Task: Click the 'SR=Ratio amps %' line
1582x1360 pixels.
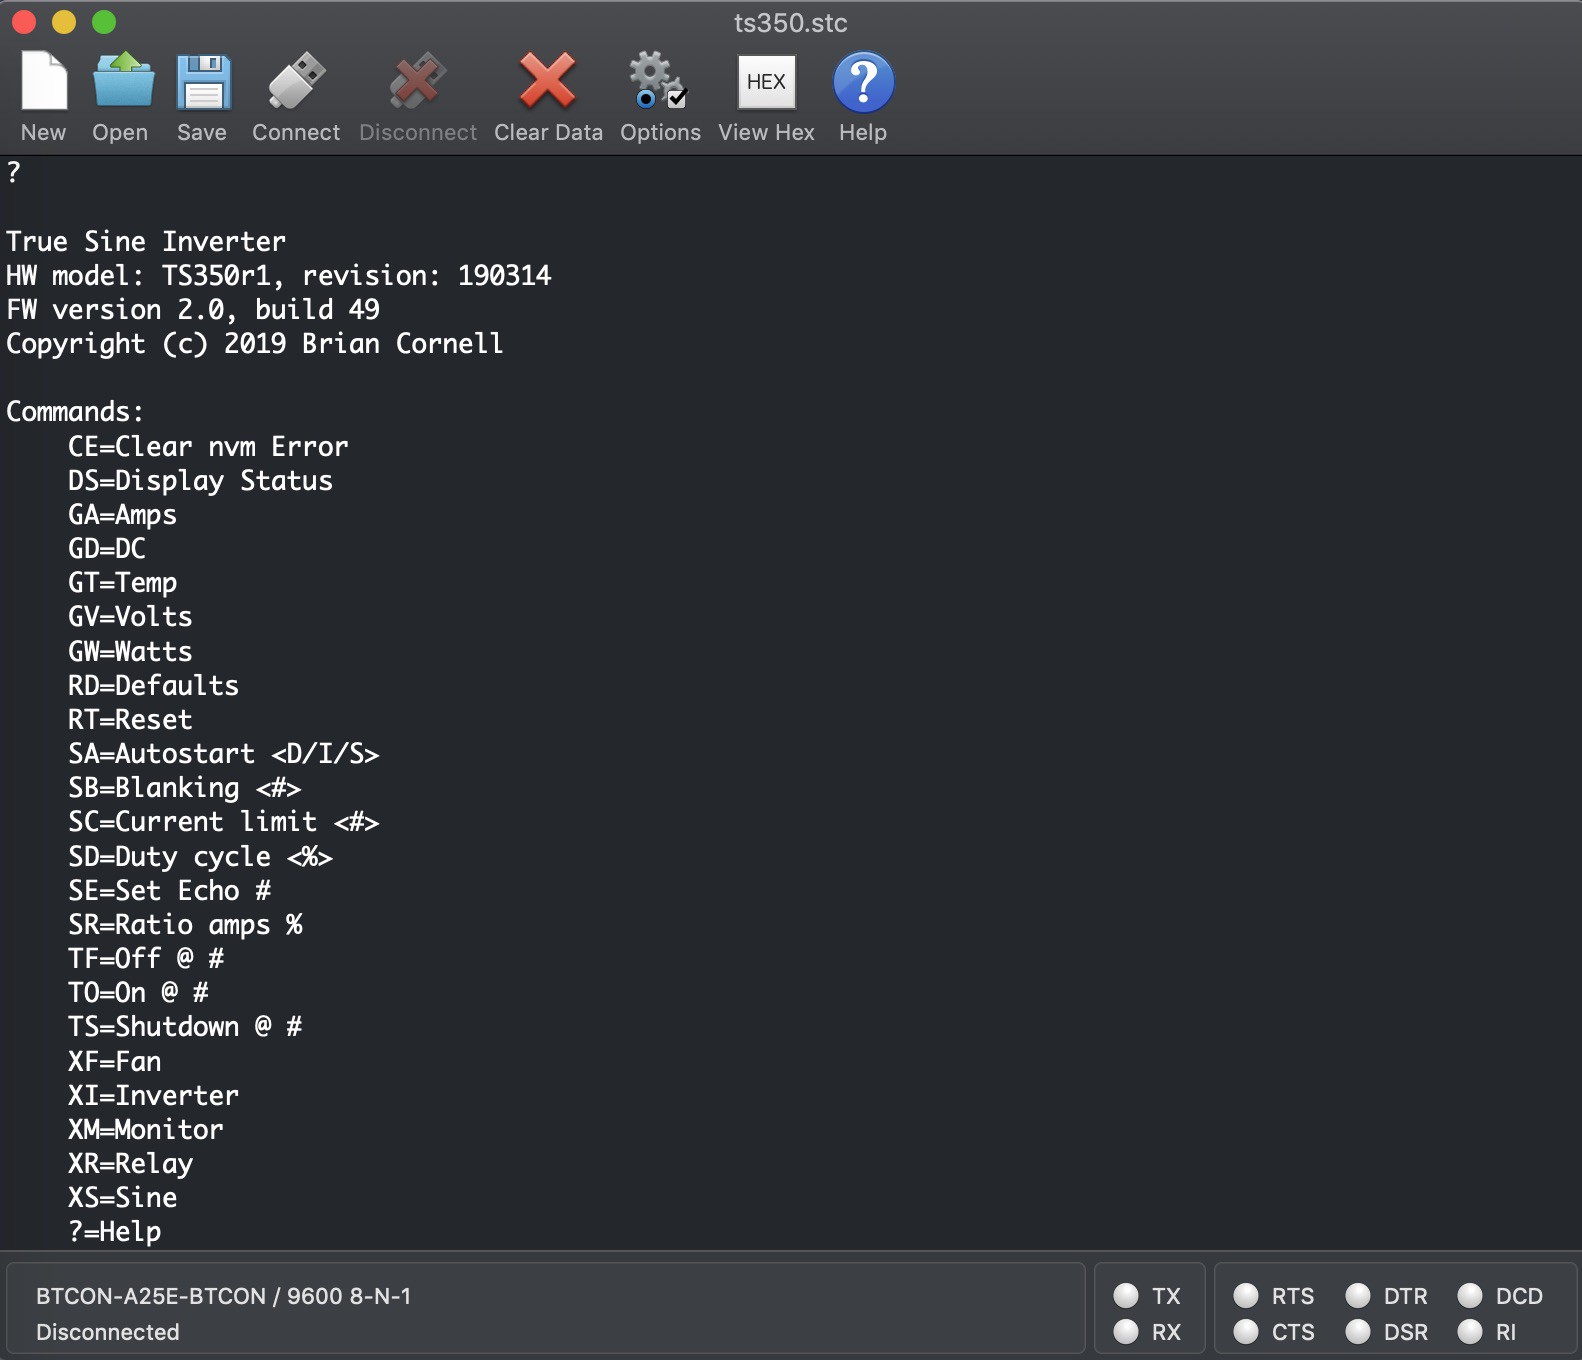Action: click(185, 925)
